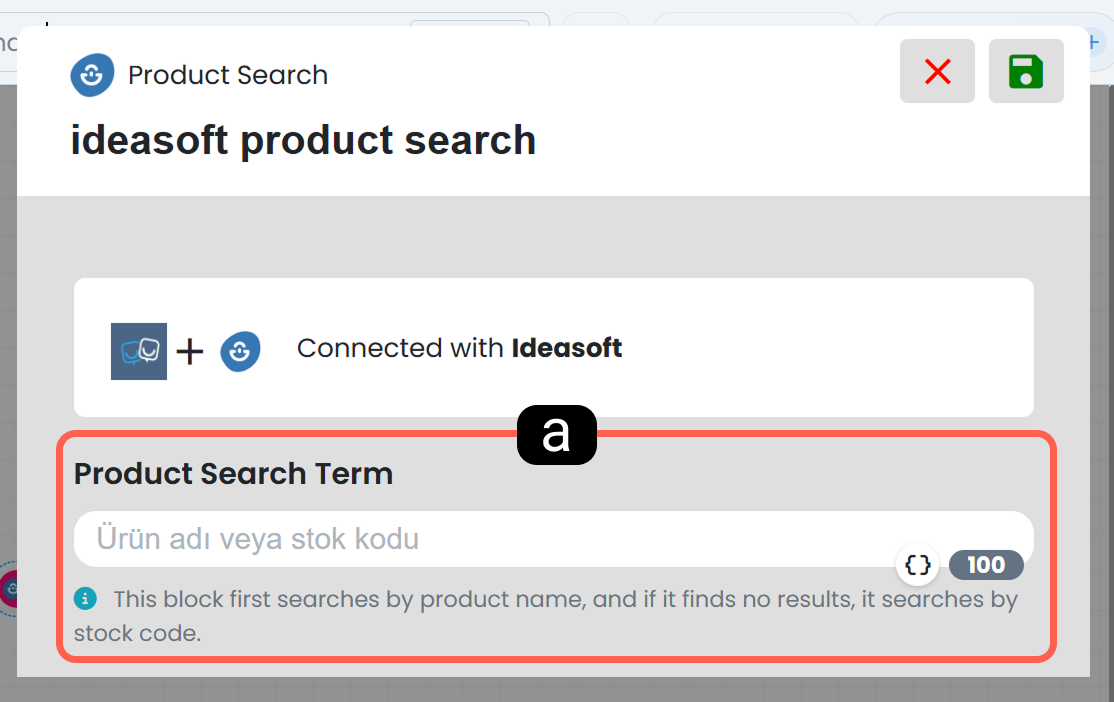Screen dimensions: 1114x702
Task: Insert a variable using the curly braces icon
Action: click(x=917, y=565)
